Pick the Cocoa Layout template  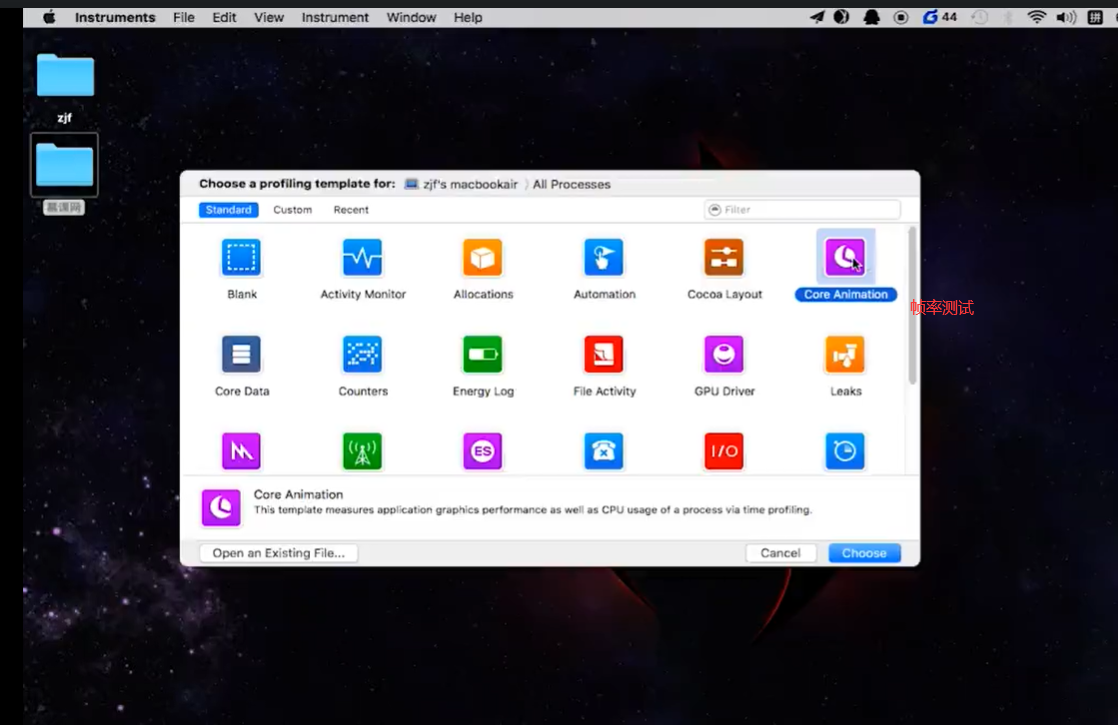[724, 257]
